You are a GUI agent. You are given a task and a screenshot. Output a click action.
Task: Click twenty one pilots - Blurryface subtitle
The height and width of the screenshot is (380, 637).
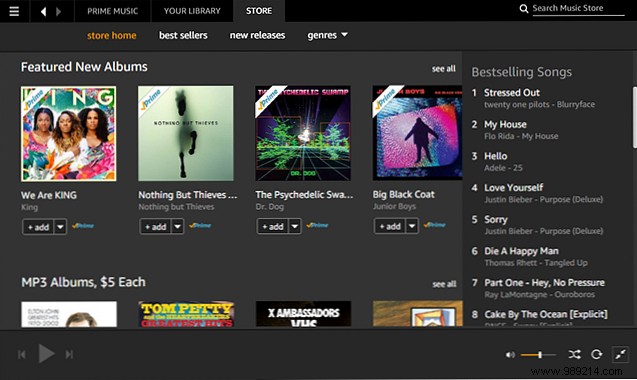point(539,105)
